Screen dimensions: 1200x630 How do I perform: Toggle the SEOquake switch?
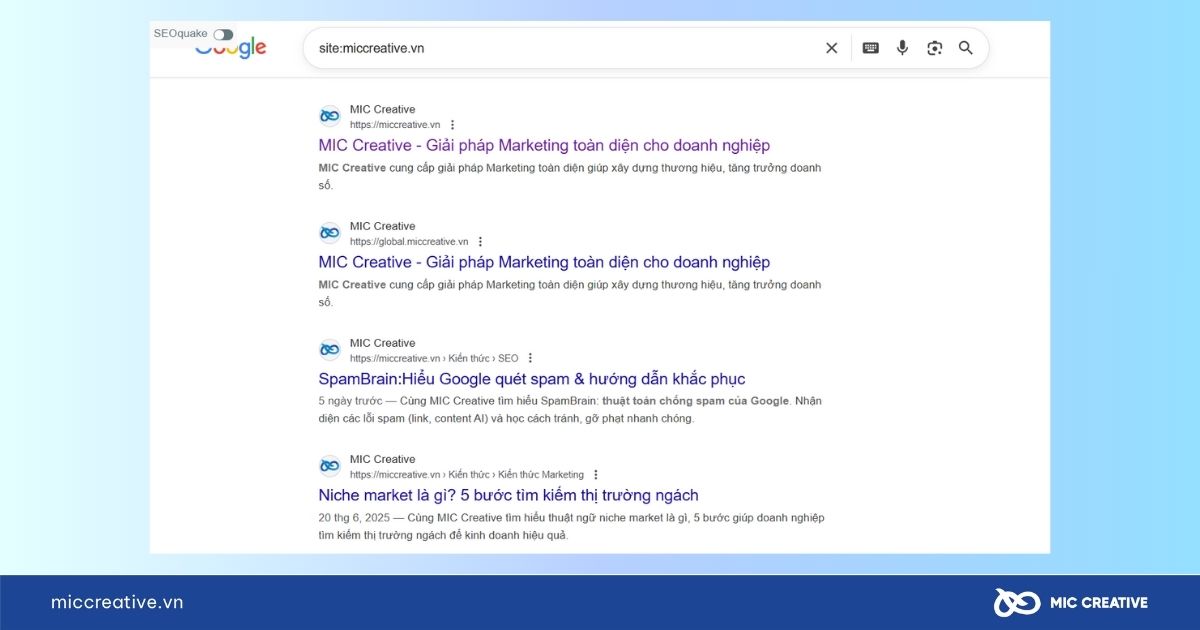pyautogui.click(x=223, y=35)
